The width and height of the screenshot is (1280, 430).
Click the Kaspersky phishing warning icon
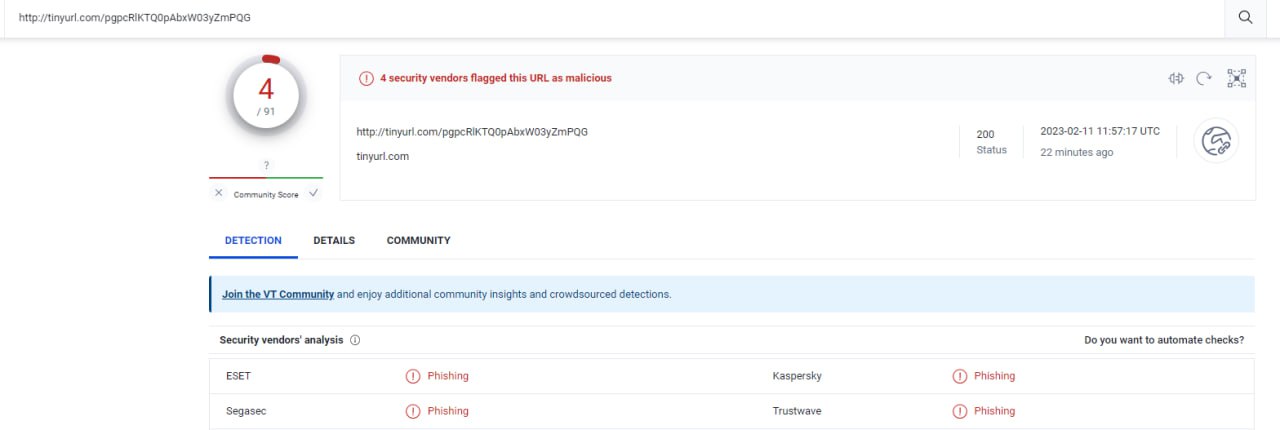[960, 376]
